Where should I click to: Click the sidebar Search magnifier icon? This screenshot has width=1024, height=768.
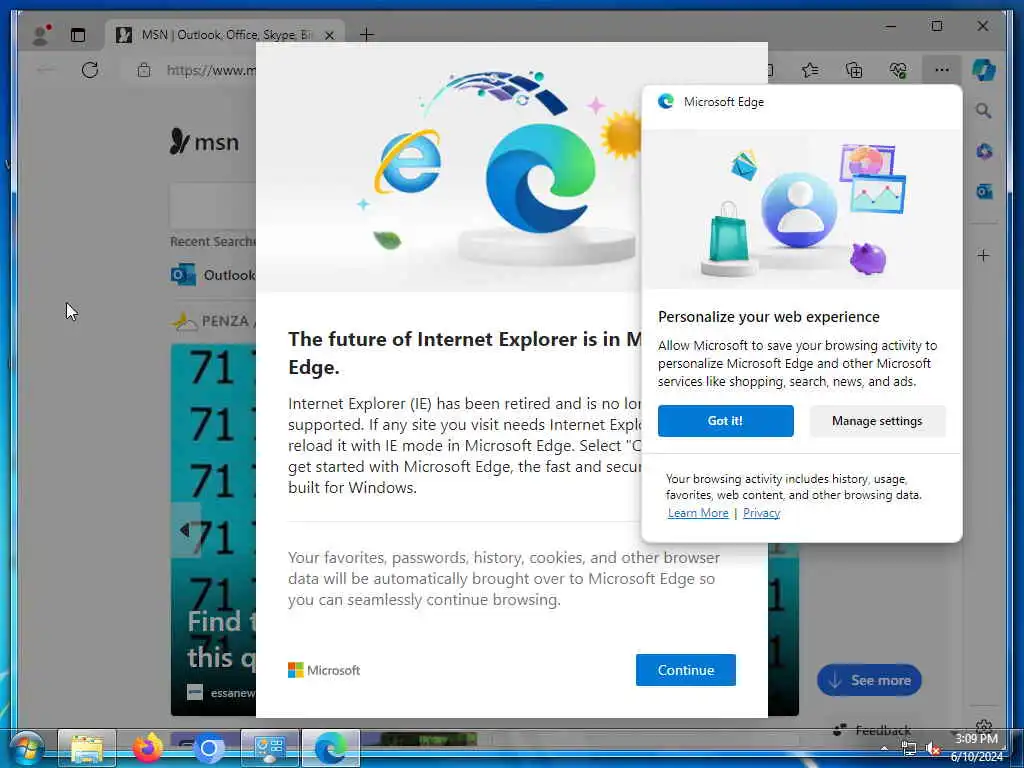point(984,110)
